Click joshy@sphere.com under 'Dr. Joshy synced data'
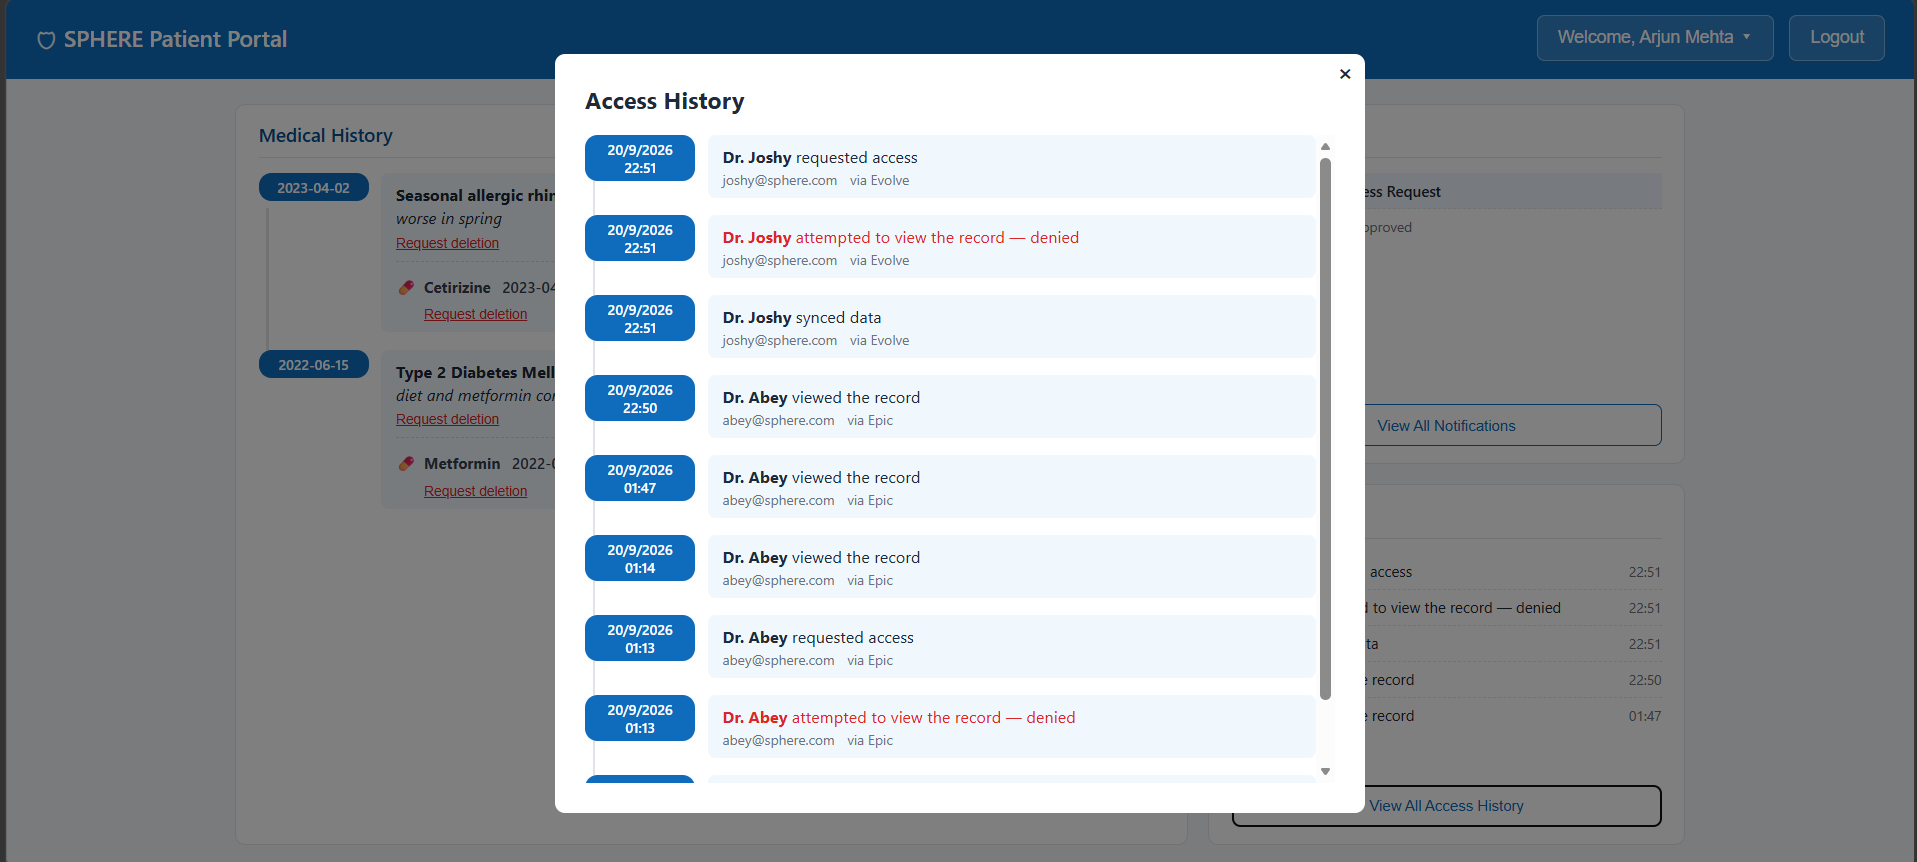 tap(780, 341)
